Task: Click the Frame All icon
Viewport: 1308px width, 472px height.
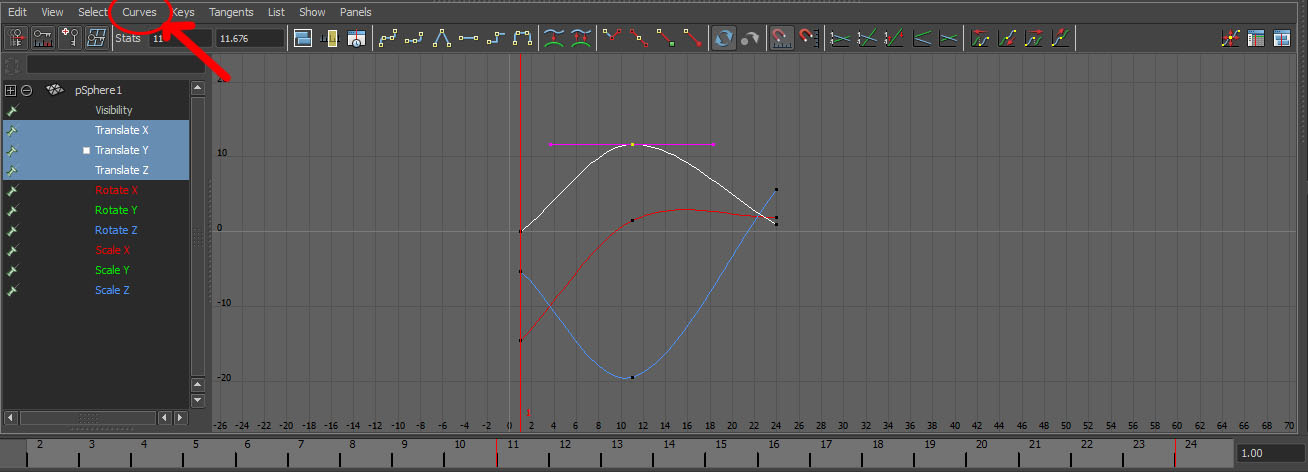Action: pos(303,38)
